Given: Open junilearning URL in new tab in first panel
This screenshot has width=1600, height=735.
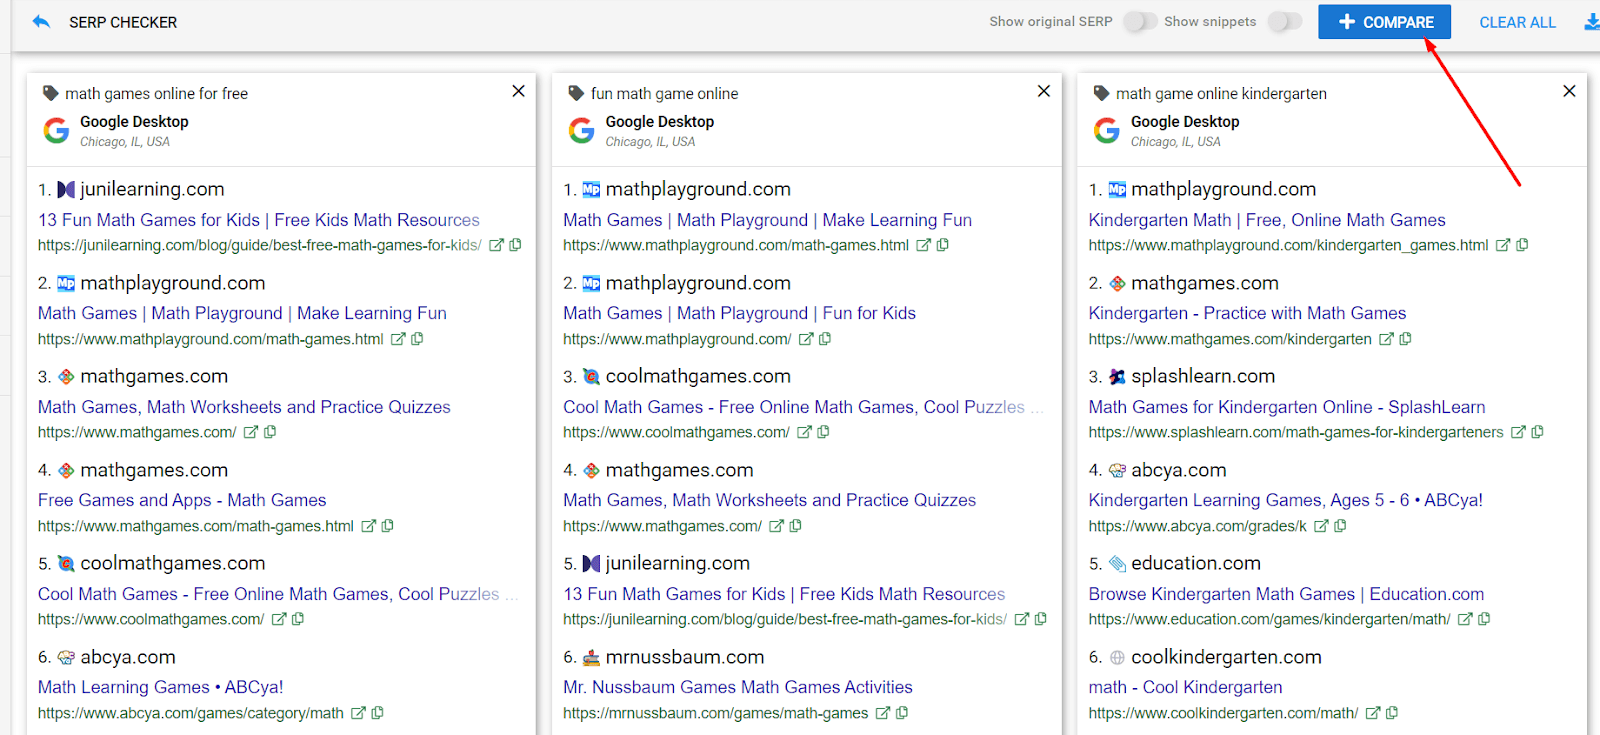Looking at the screenshot, I should click(496, 245).
